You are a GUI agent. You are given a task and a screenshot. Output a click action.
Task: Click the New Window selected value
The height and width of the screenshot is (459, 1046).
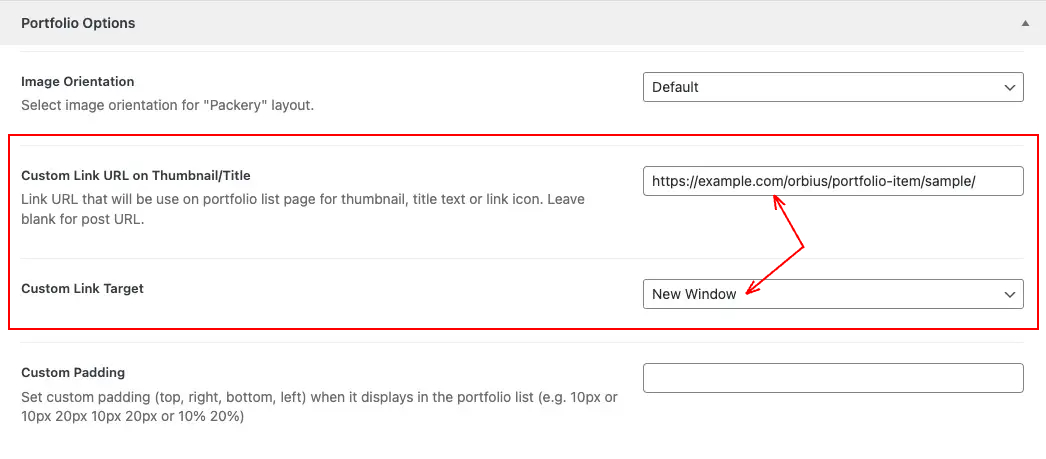coord(694,294)
